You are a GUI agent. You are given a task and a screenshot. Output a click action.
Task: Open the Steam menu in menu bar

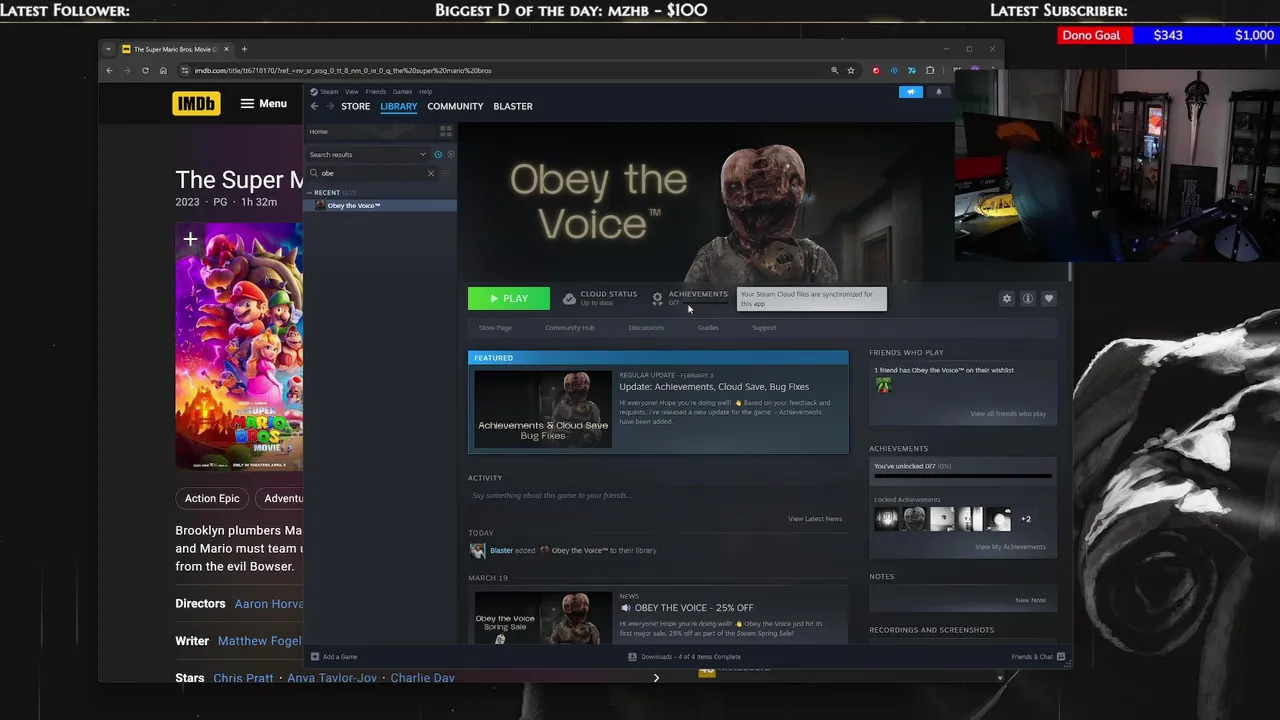point(329,92)
